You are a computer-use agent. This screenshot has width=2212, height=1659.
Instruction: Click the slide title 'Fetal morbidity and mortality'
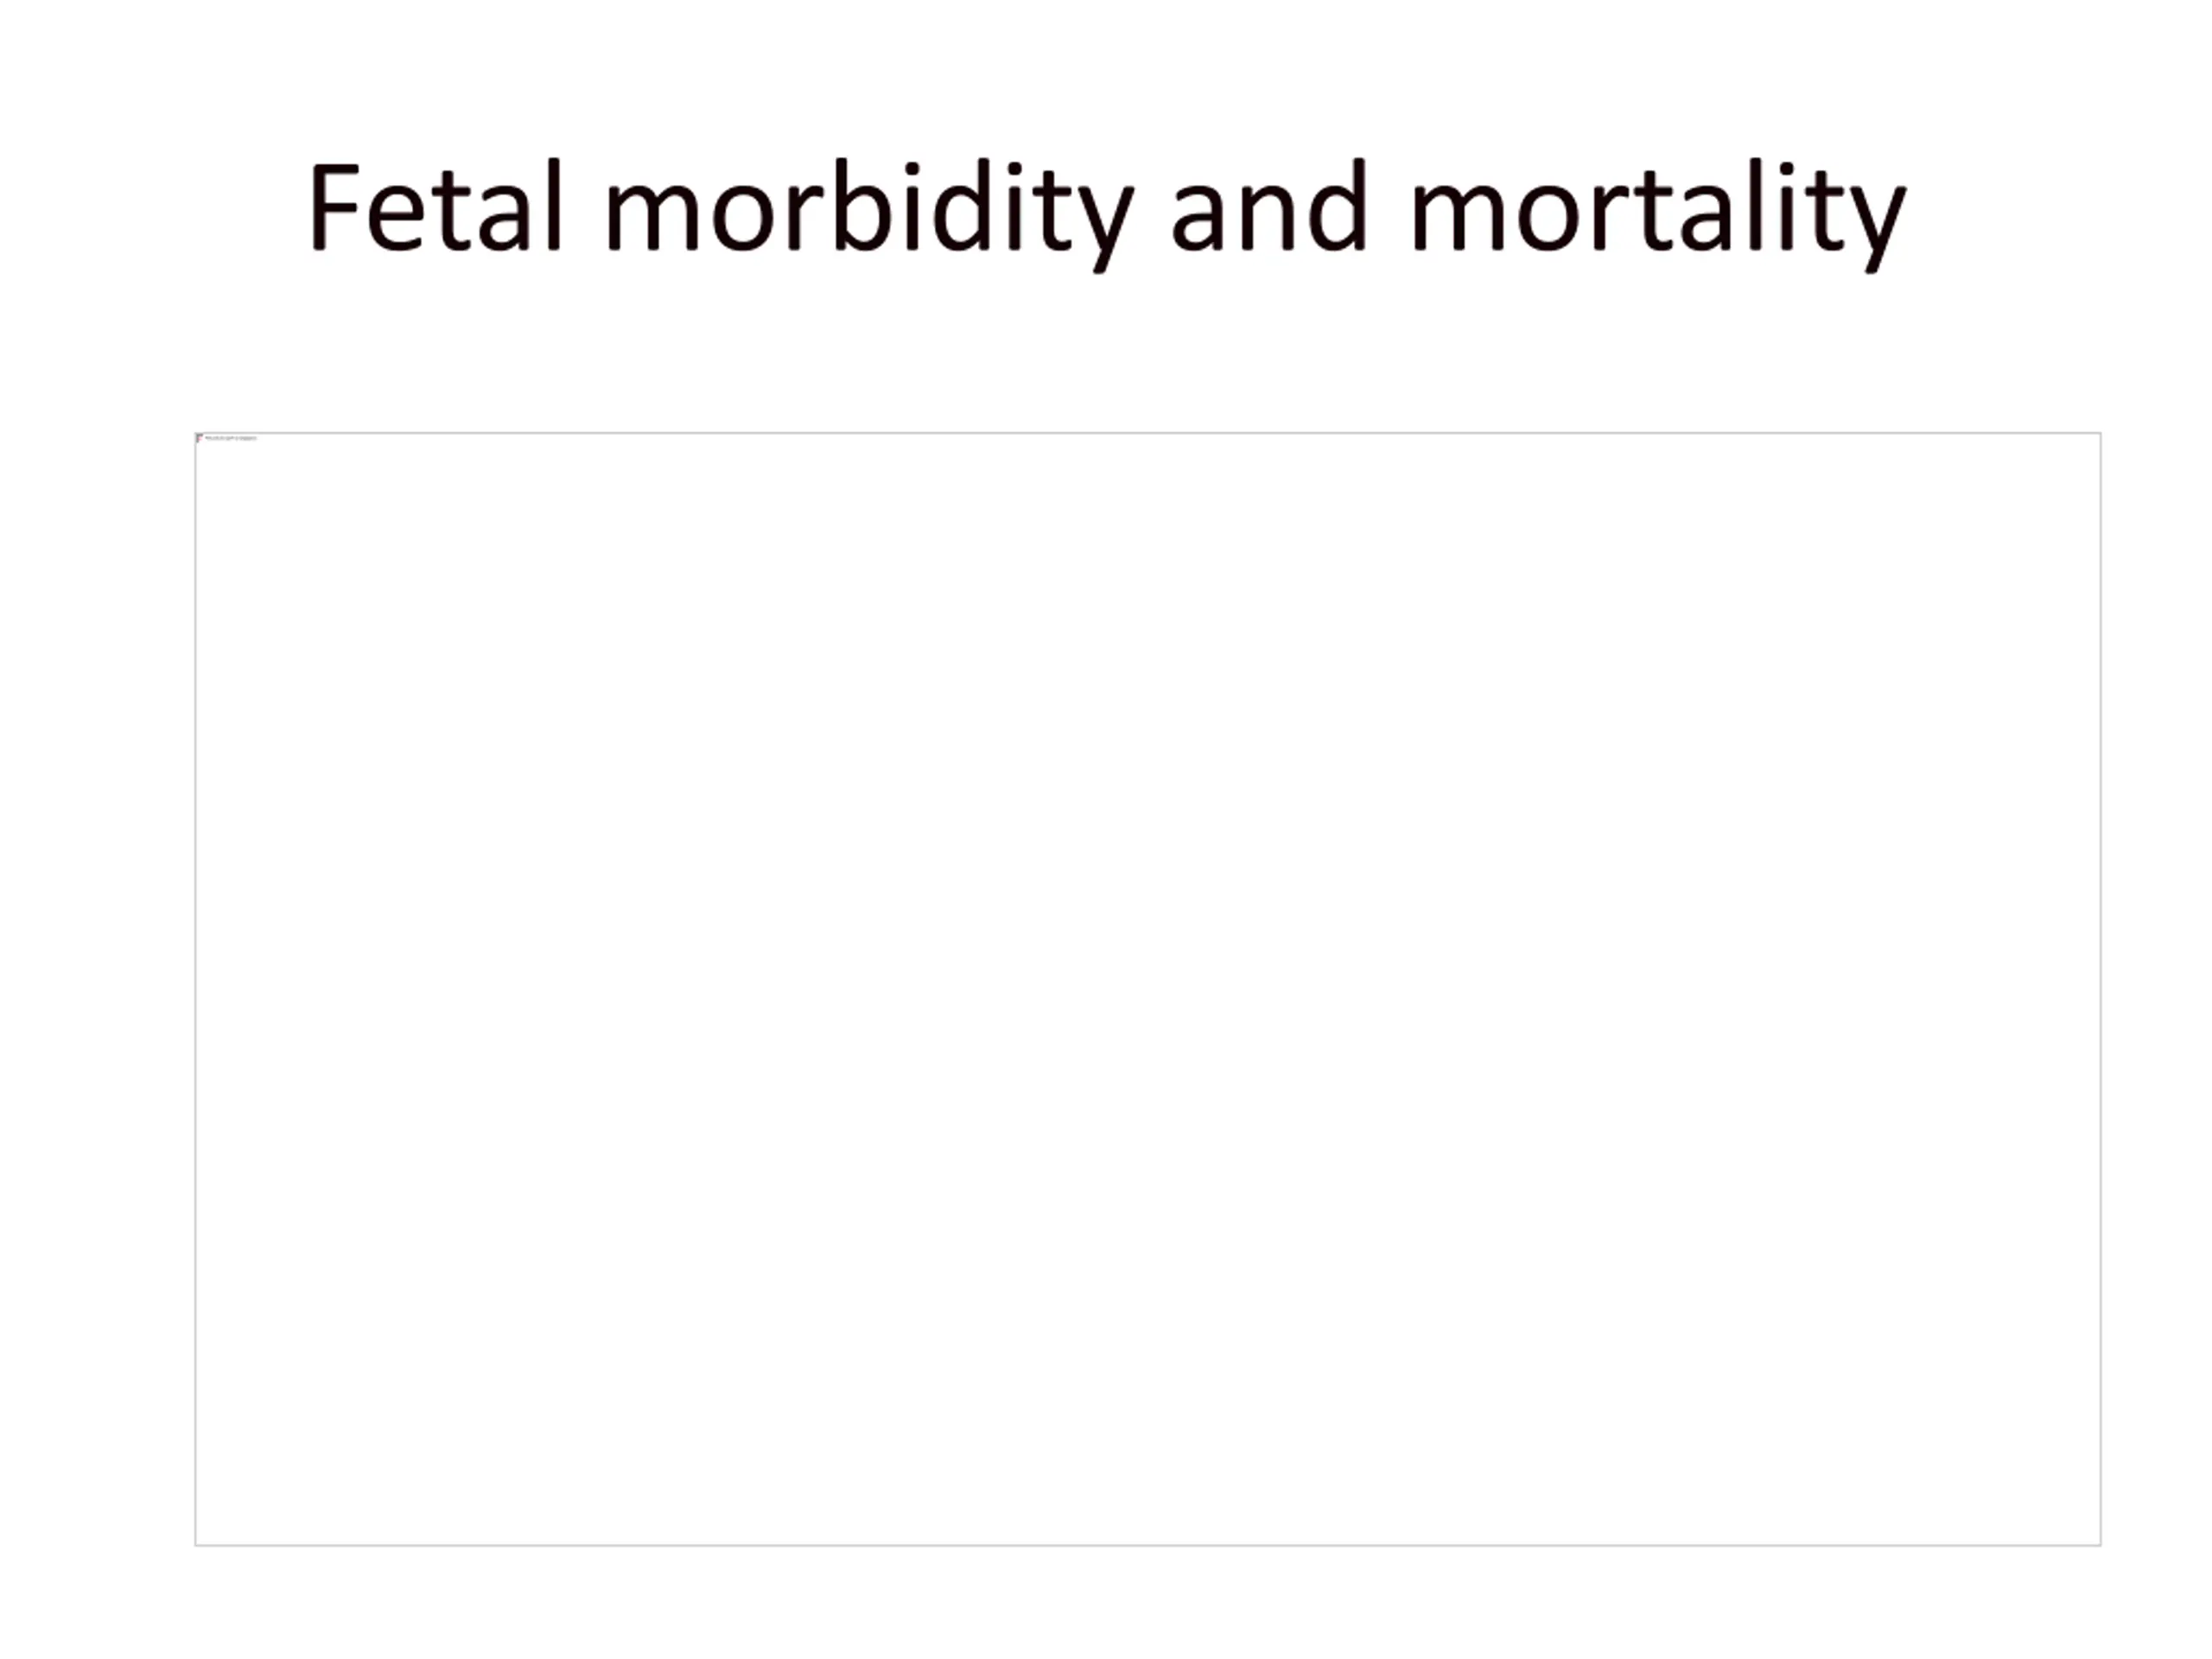pos(1107,213)
